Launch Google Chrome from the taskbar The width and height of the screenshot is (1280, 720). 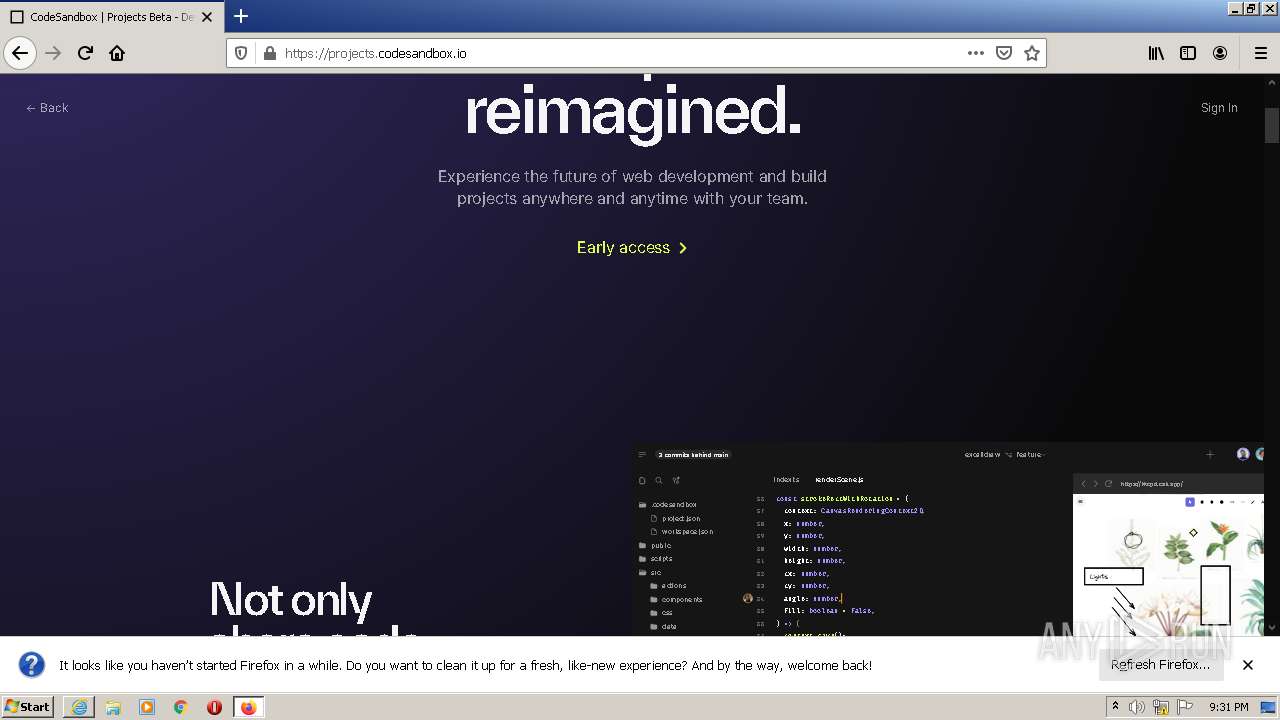[x=181, y=707]
